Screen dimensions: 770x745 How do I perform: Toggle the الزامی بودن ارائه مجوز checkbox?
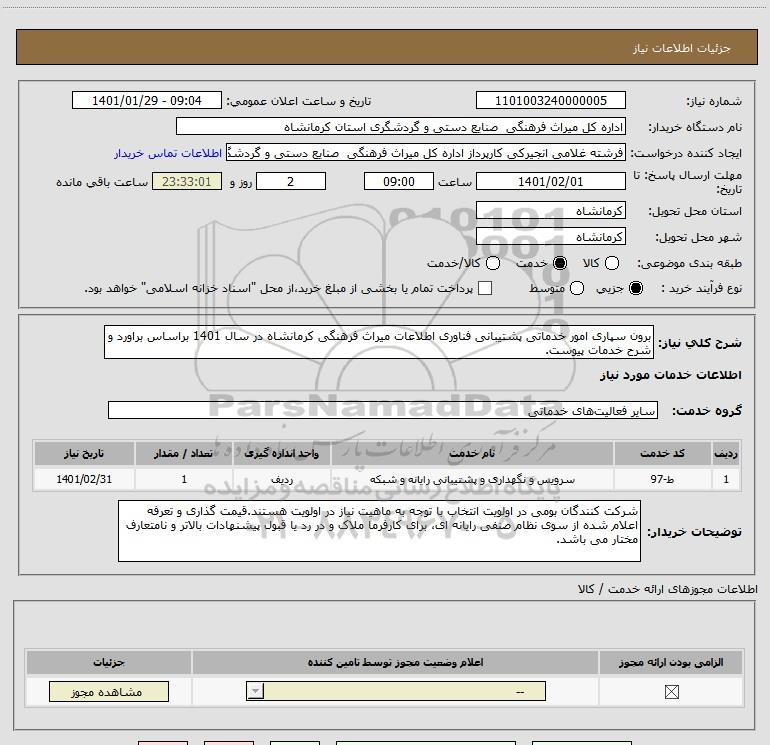click(x=671, y=692)
